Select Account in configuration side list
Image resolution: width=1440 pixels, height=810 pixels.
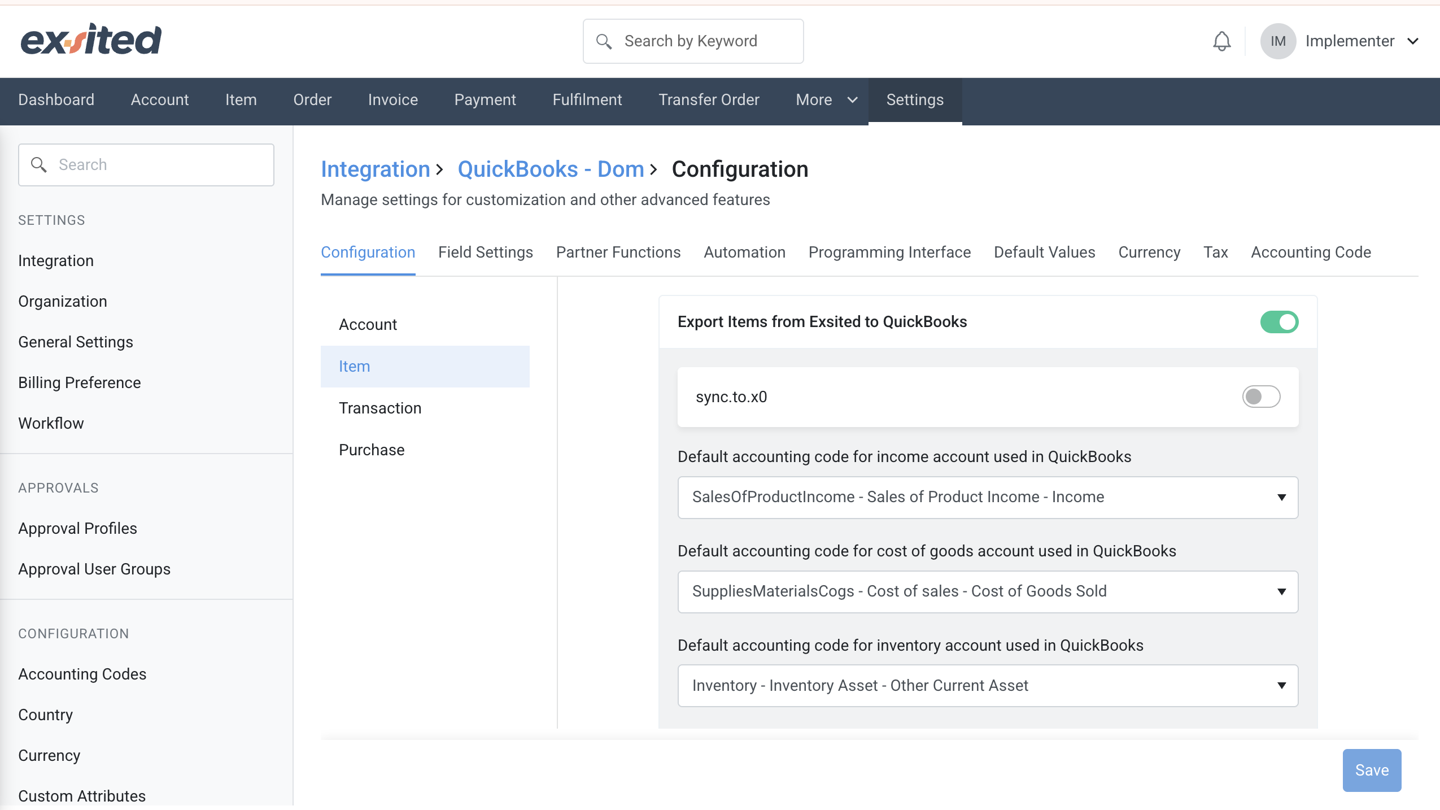click(x=425, y=325)
